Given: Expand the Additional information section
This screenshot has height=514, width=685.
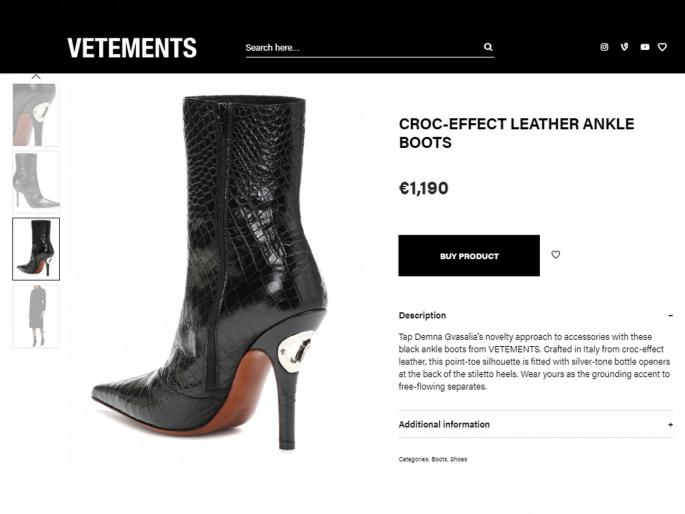Looking at the screenshot, I should click(670, 425).
